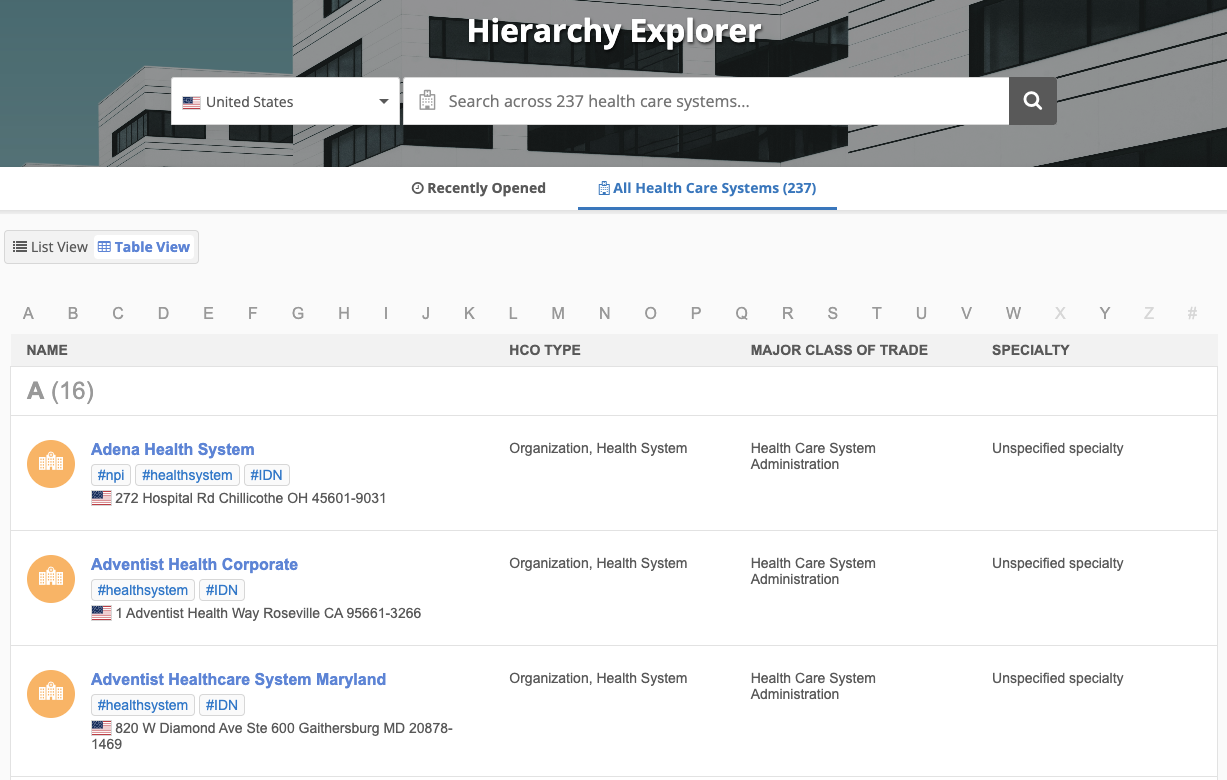The height and width of the screenshot is (780, 1227).
Task: Open the Adventist Health Corporate link
Action: 194,564
